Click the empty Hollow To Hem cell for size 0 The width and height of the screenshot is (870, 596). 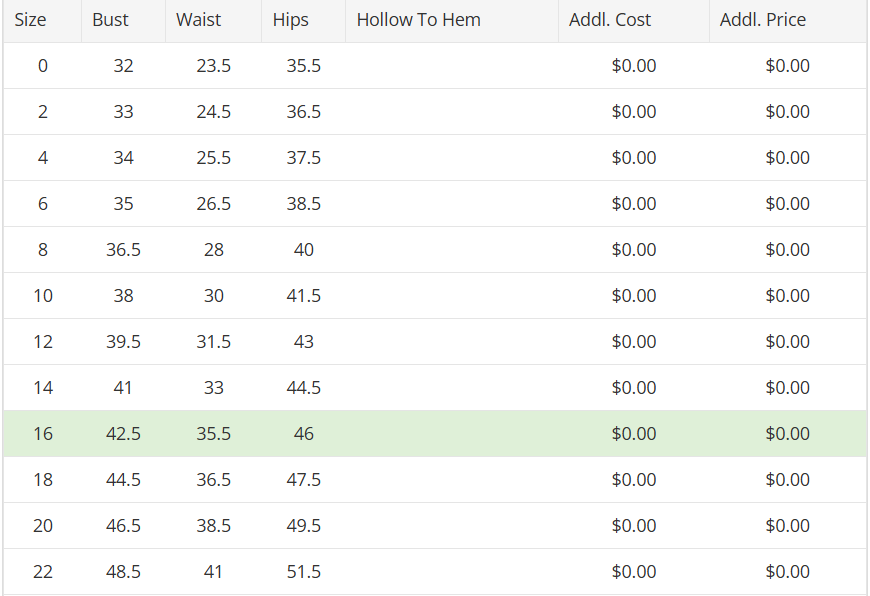(x=451, y=66)
